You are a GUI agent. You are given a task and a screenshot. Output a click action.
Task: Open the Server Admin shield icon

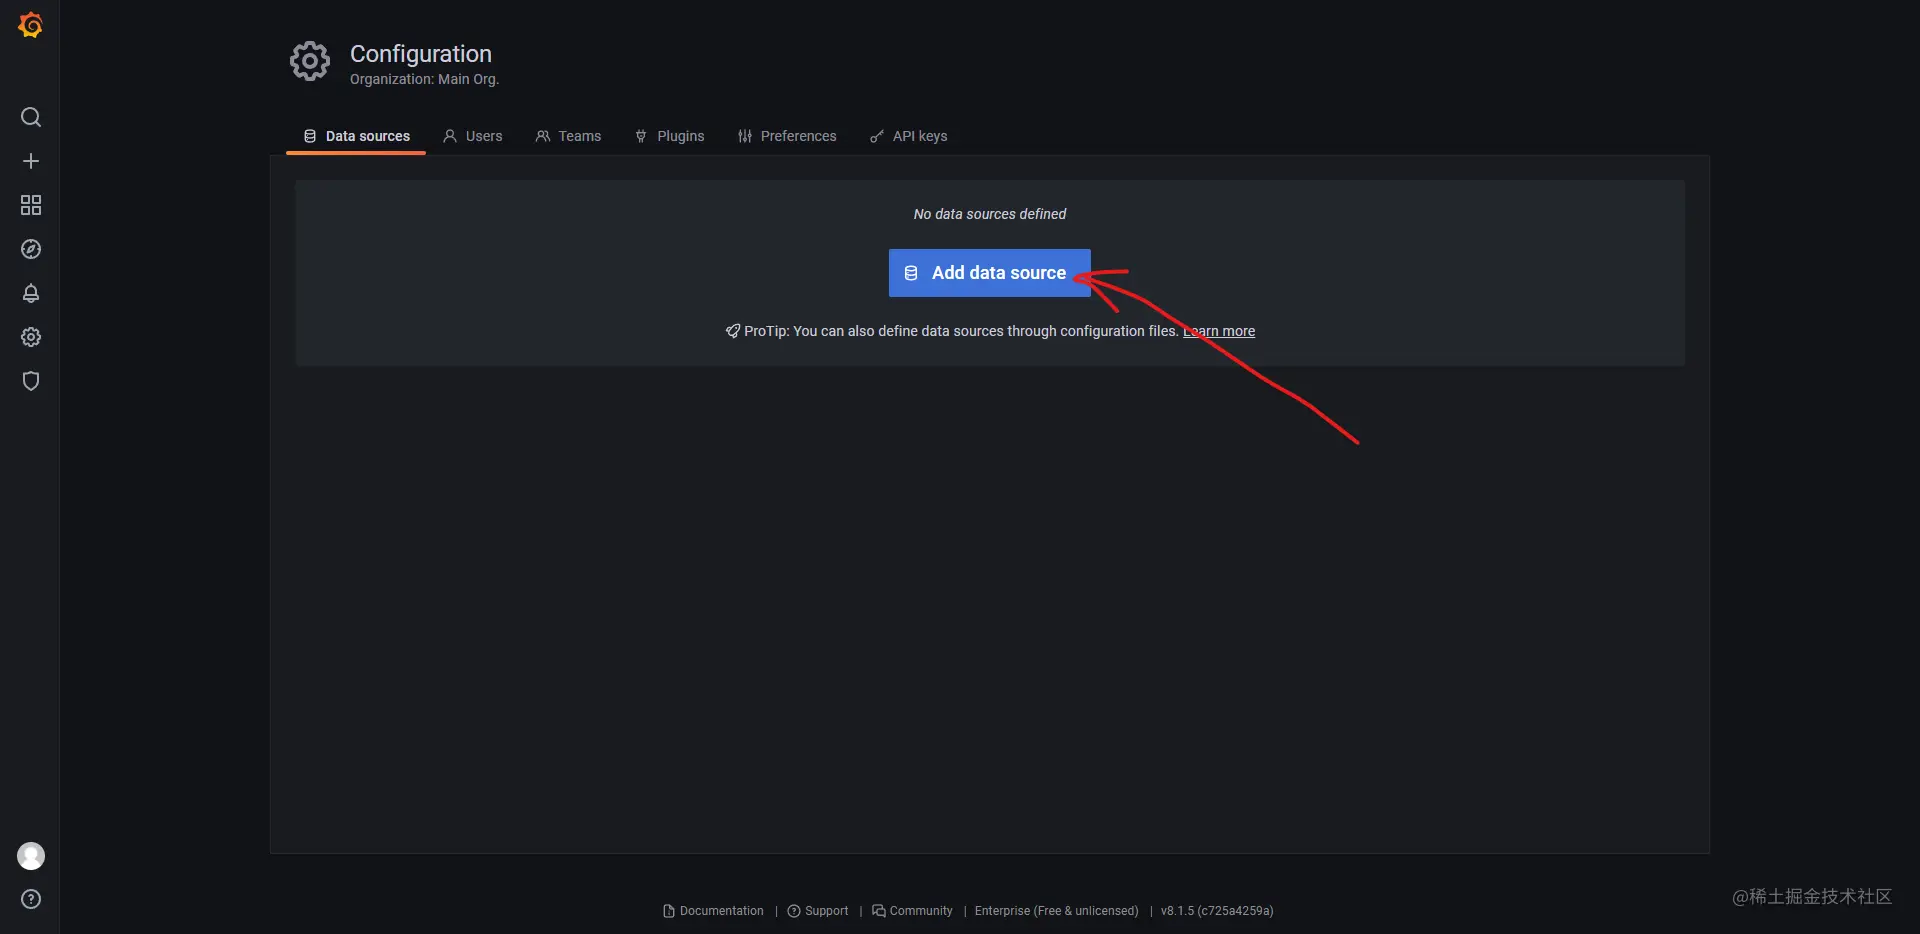coord(31,381)
